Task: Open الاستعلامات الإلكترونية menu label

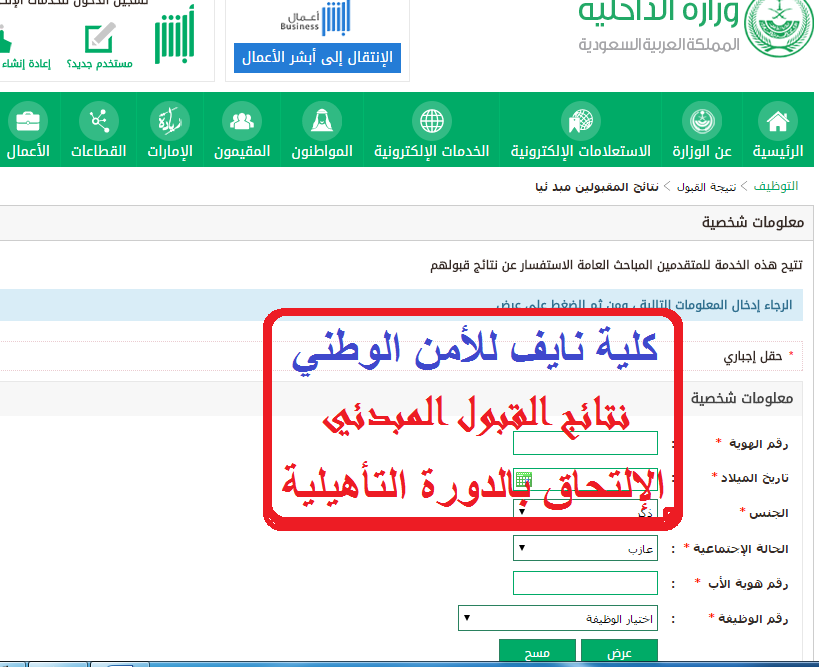Action: pyautogui.click(x=580, y=151)
